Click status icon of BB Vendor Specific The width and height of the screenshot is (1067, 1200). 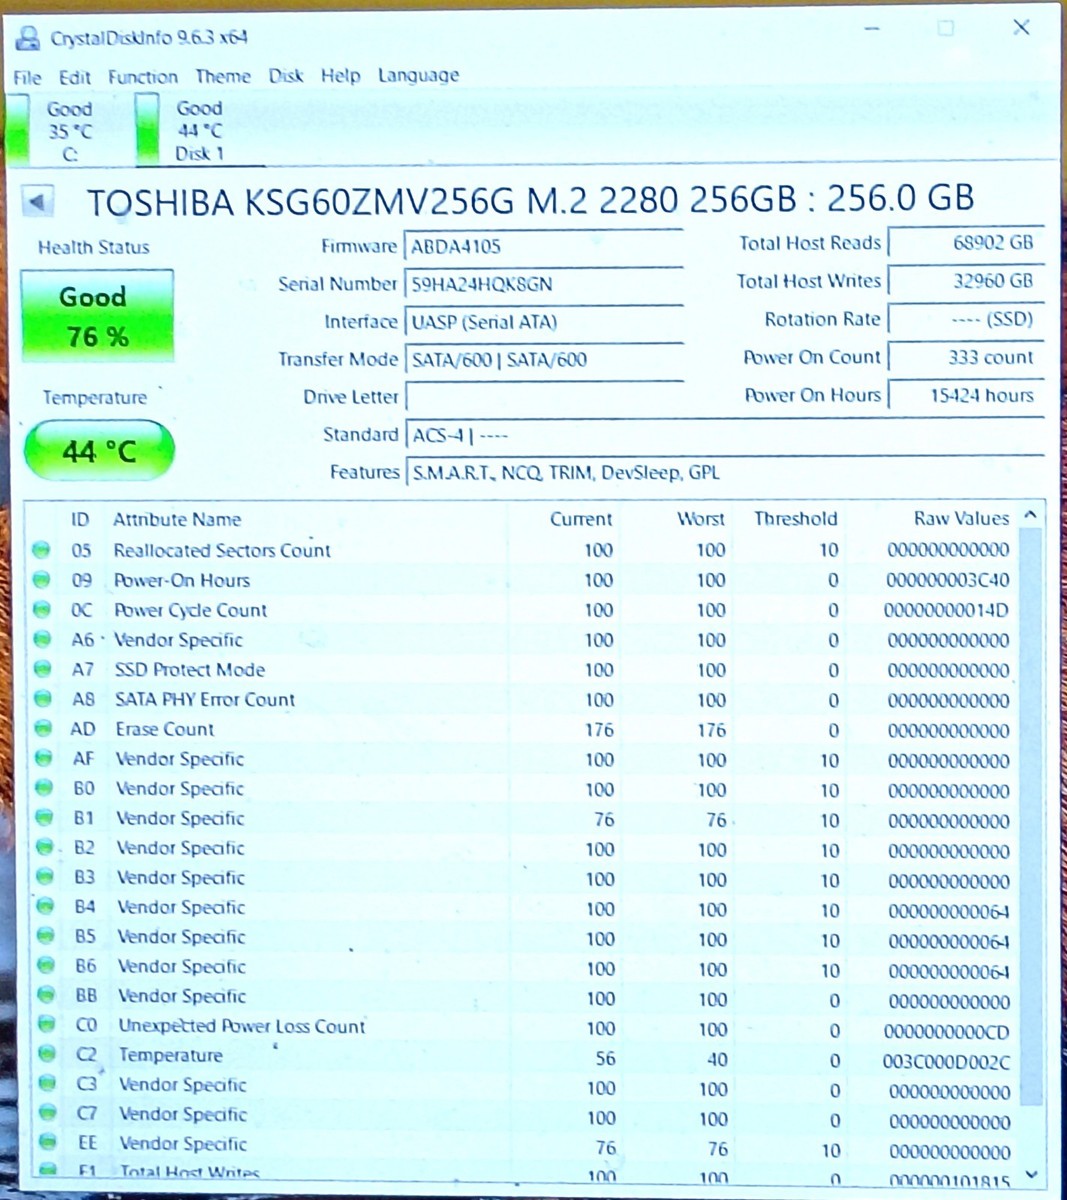pyautogui.click(x=46, y=996)
